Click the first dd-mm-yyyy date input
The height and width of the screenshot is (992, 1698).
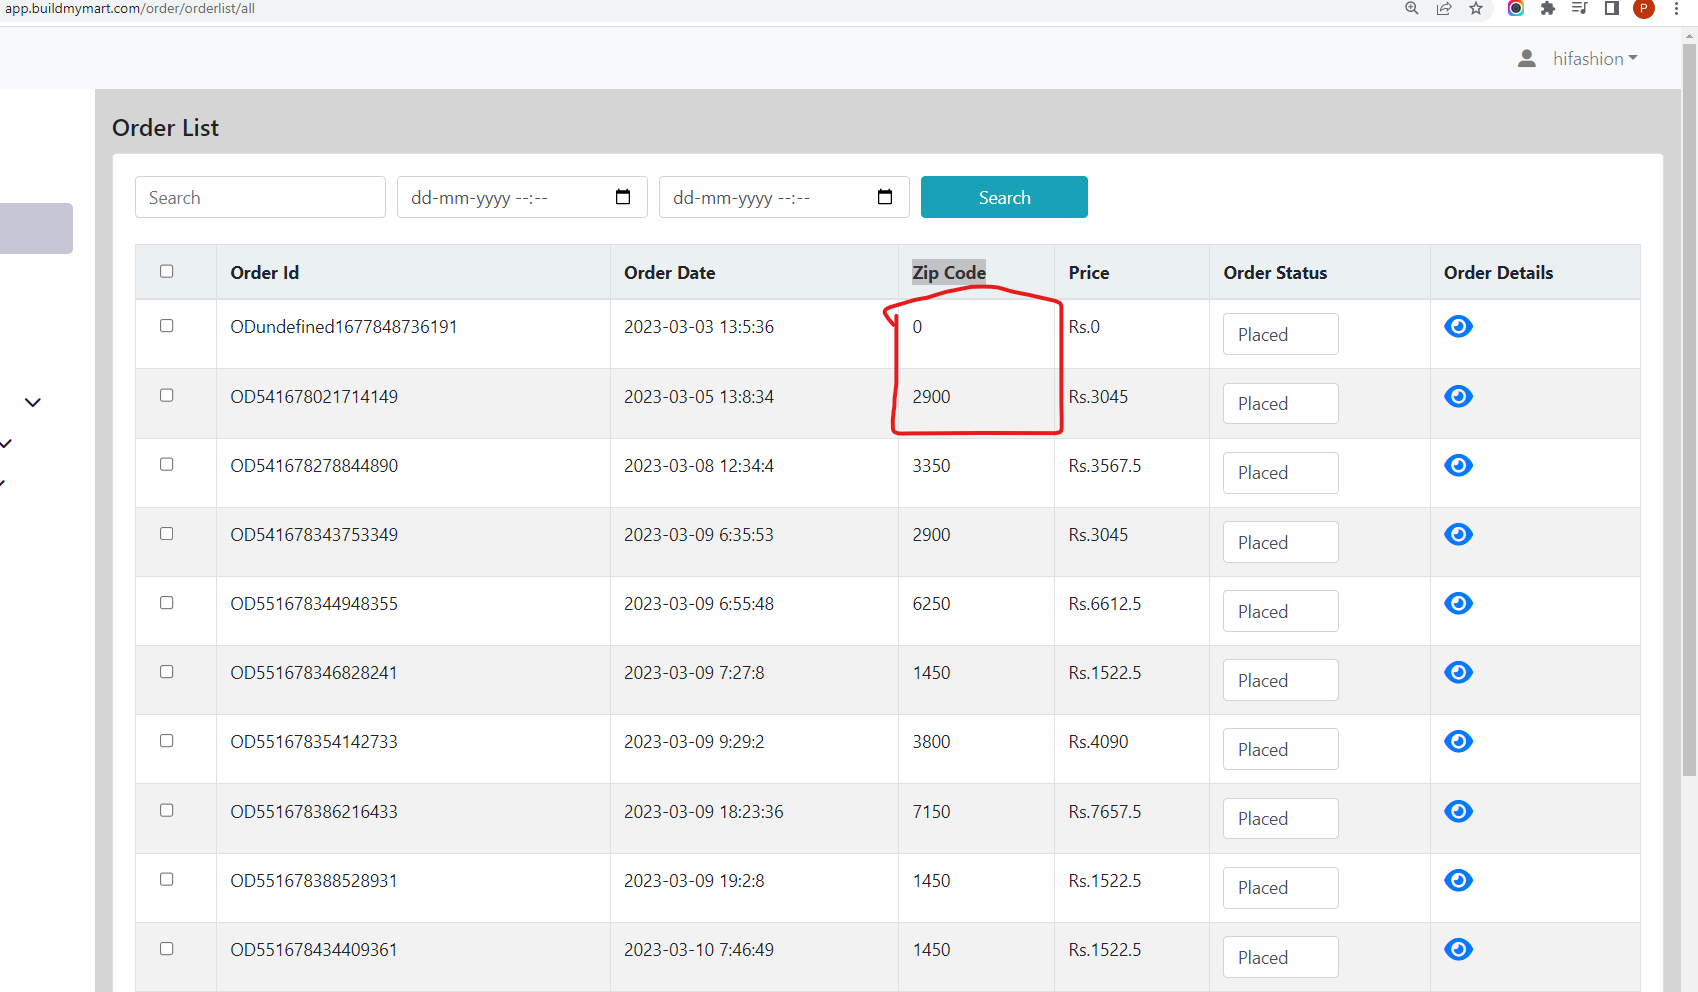click(522, 197)
